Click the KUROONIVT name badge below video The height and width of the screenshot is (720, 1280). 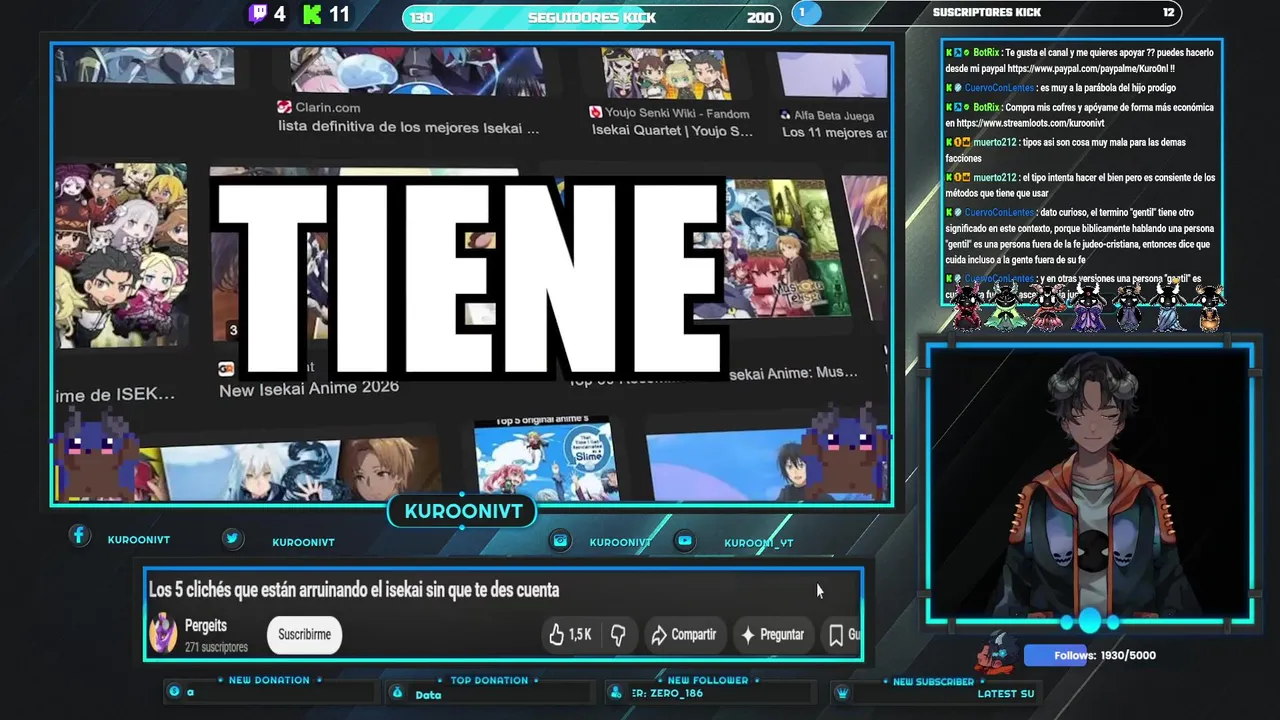463,512
